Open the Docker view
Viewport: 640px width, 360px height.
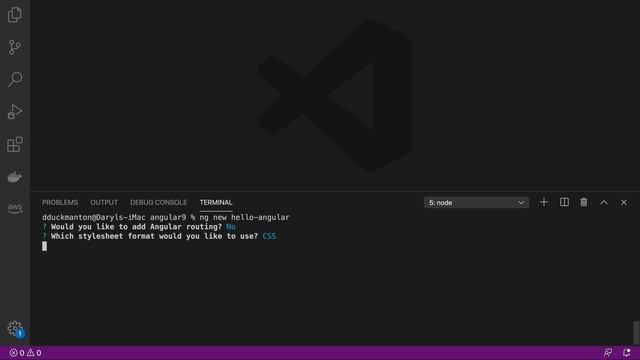click(x=15, y=177)
